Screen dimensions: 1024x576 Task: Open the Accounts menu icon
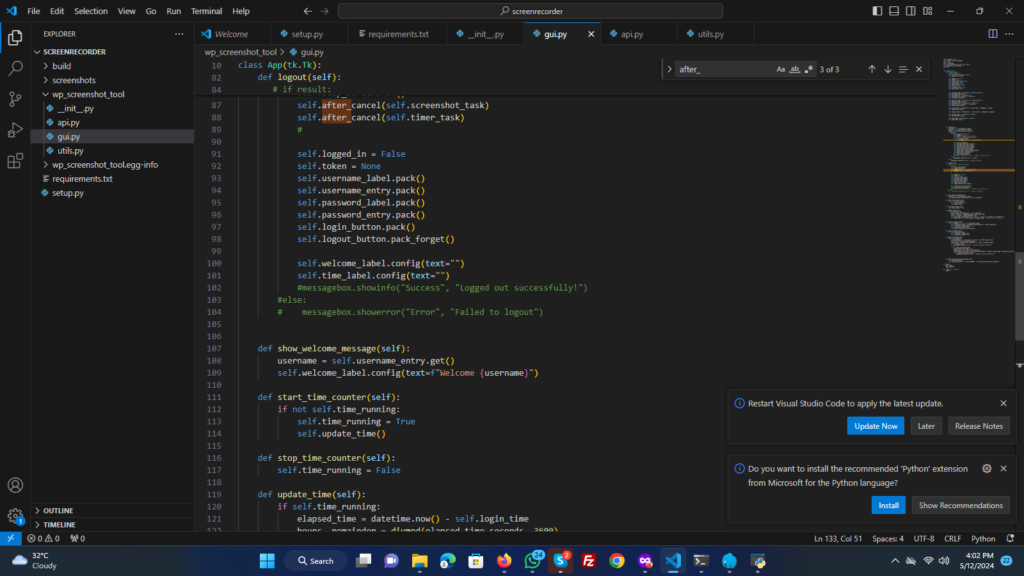(x=15, y=485)
